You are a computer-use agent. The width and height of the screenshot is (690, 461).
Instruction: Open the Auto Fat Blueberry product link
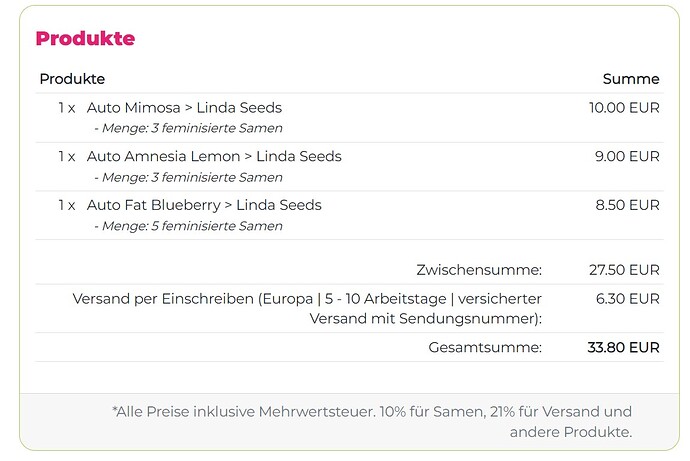click(204, 205)
